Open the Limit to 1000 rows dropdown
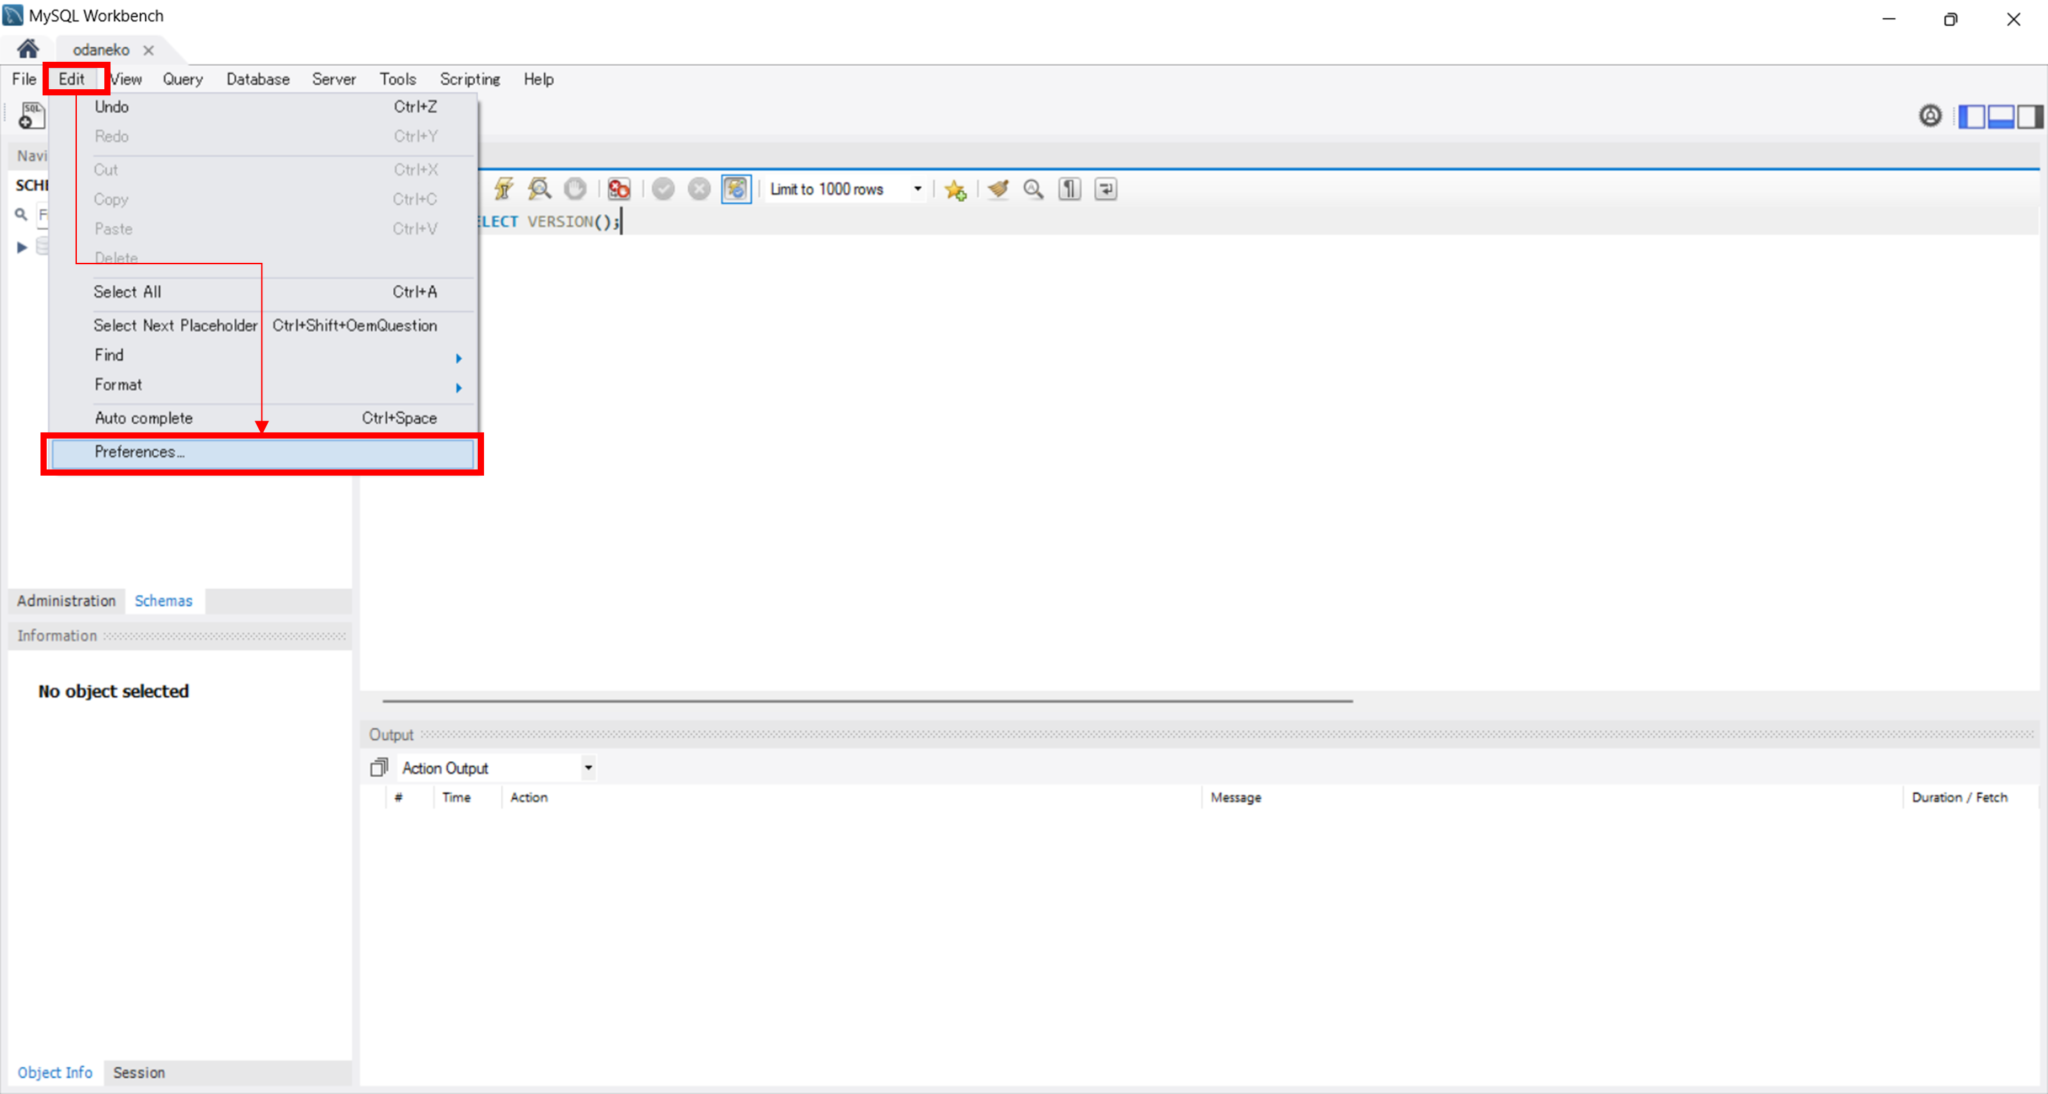This screenshot has height=1094, width=2048. pos(915,189)
